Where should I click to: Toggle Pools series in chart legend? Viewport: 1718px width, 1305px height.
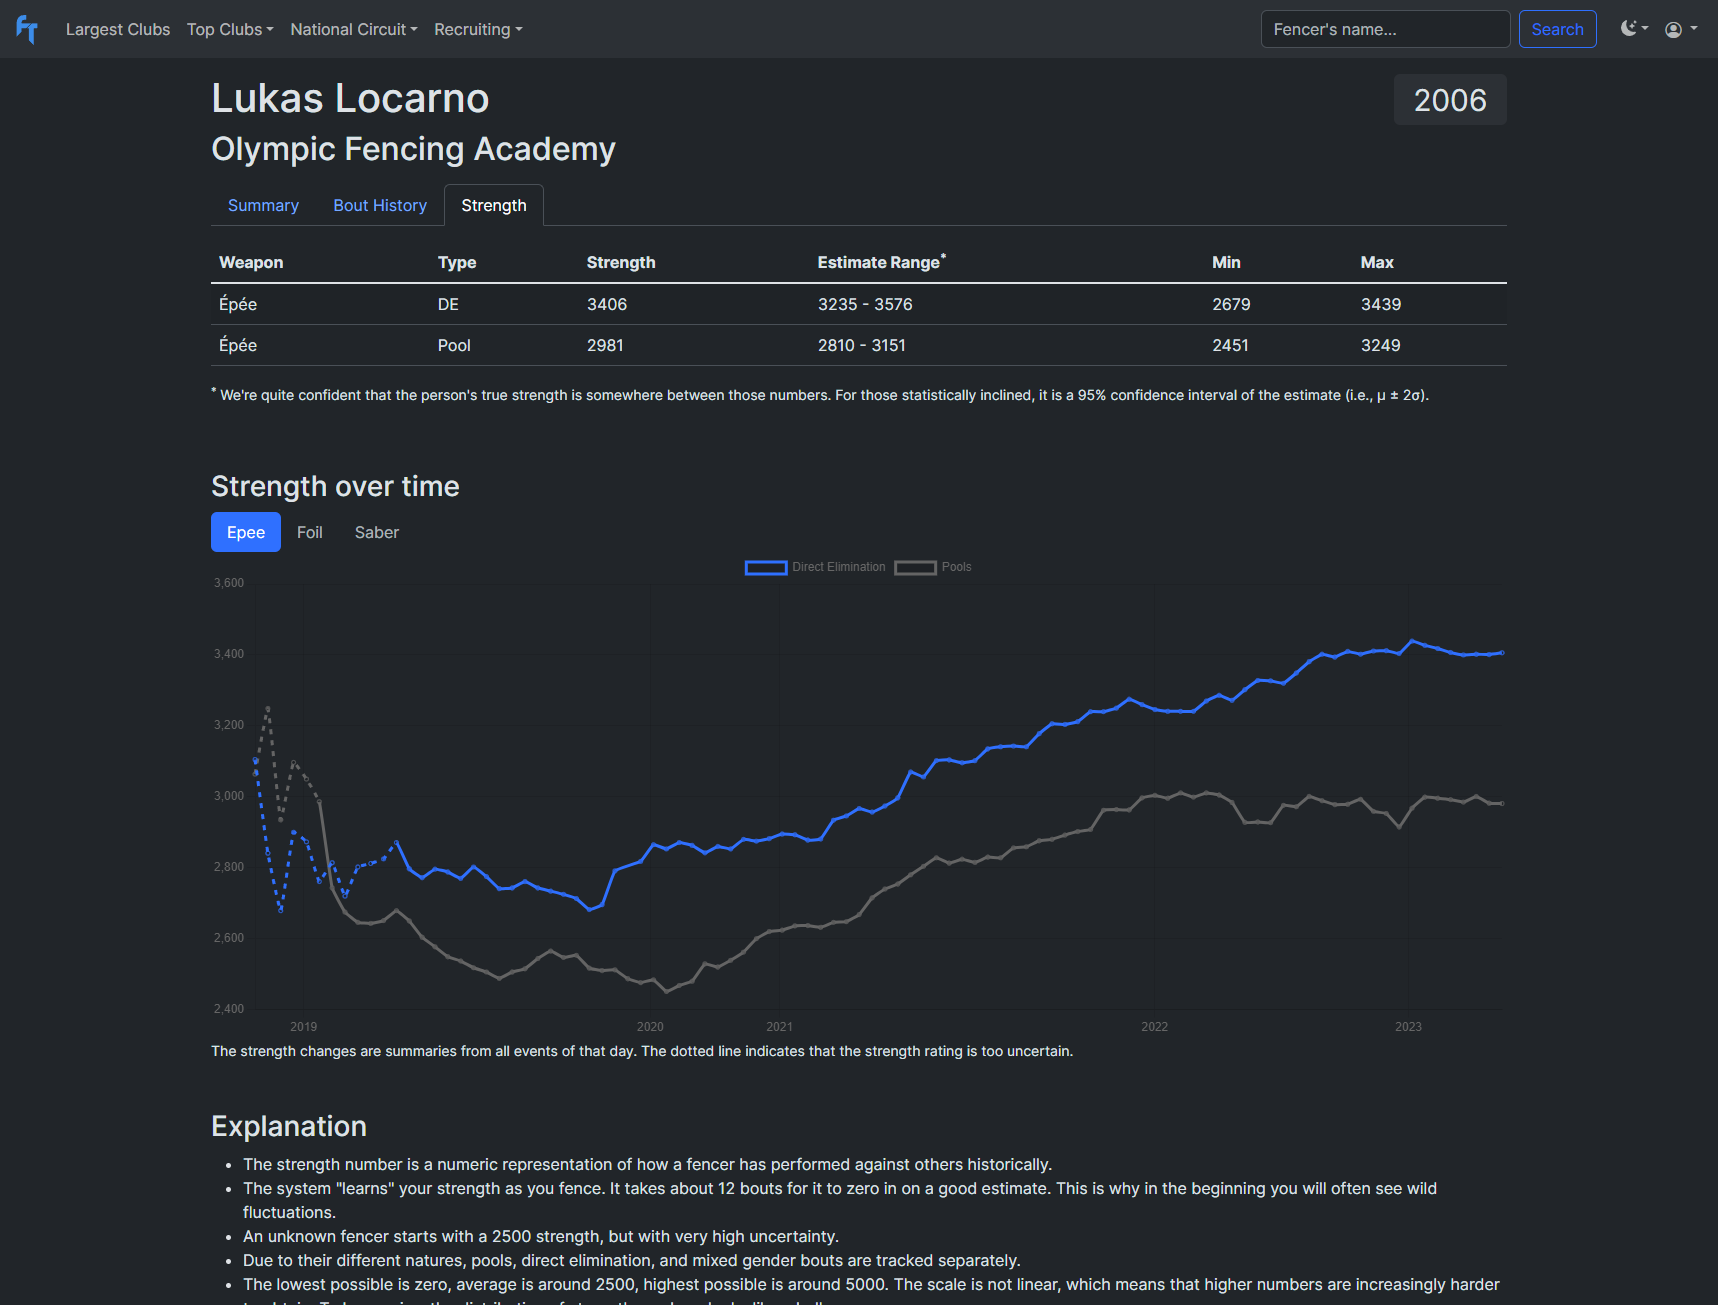pos(933,567)
